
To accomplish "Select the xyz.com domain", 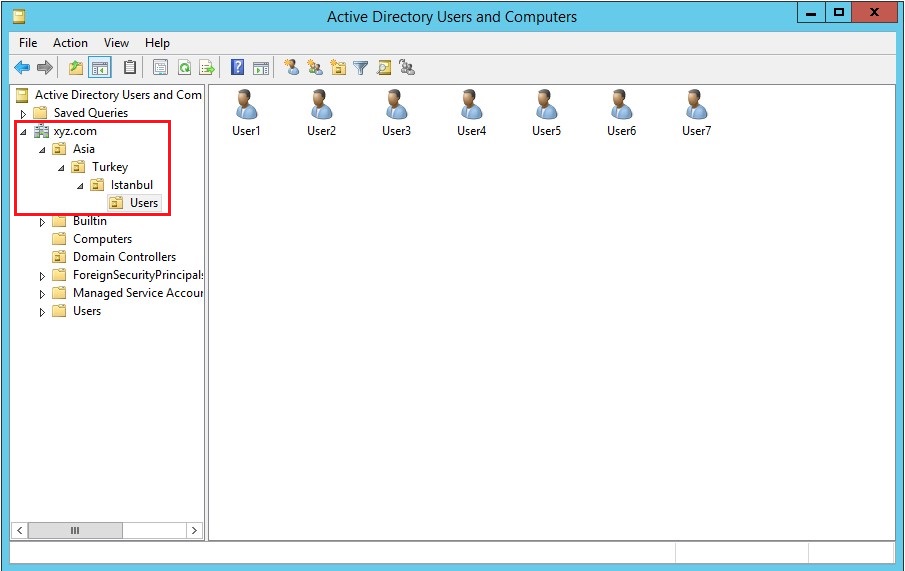I will (x=75, y=131).
